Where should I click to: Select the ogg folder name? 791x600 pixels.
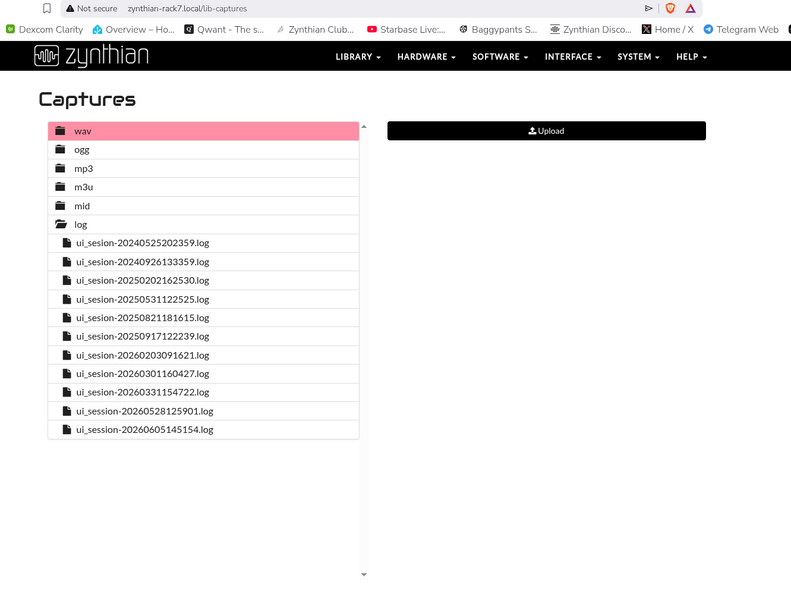pyautogui.click(x=82, y=150)
